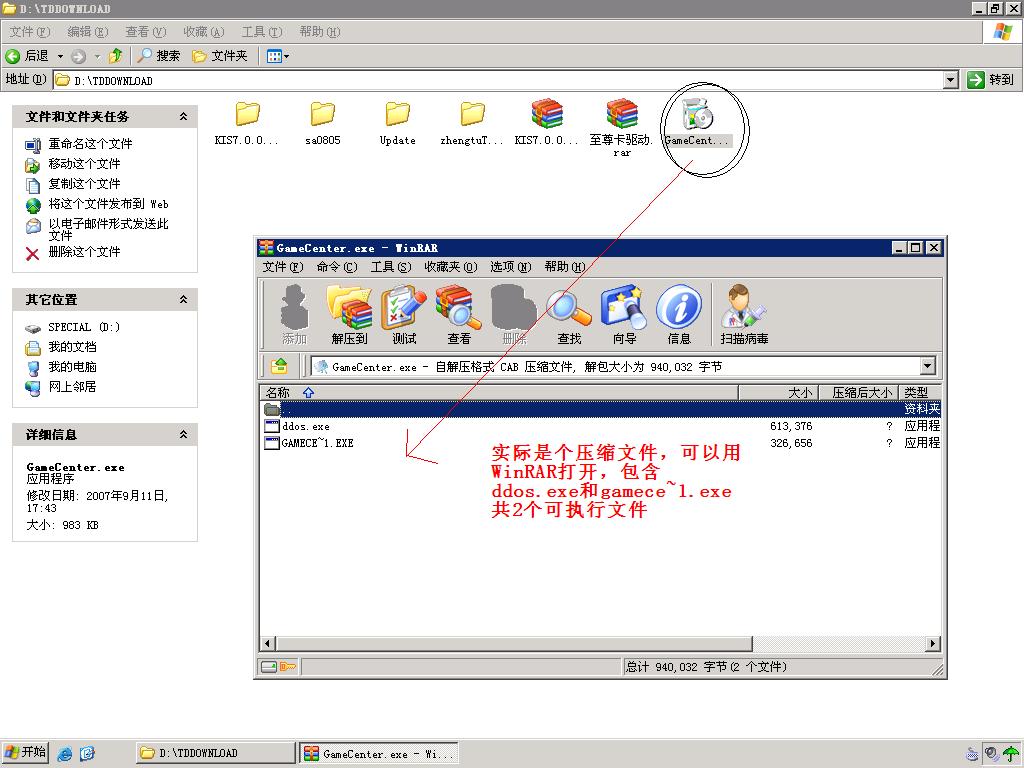
Task: Open the WinRAR 工具(S) menu
Action: (391, 266)
